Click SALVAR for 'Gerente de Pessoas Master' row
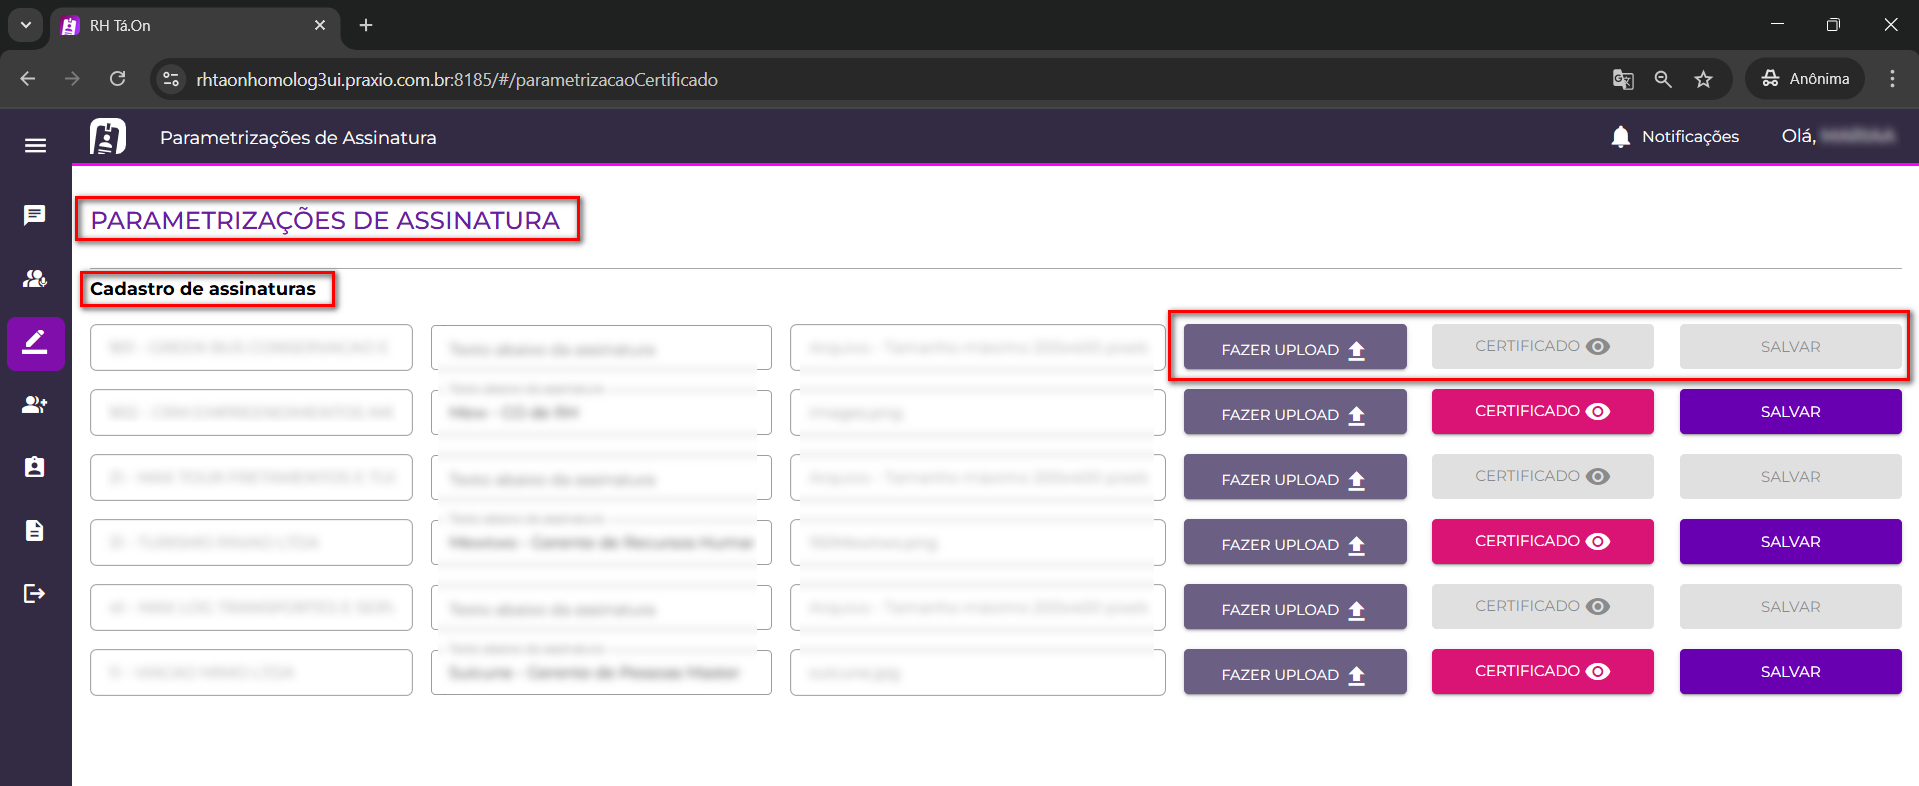 1790,672
